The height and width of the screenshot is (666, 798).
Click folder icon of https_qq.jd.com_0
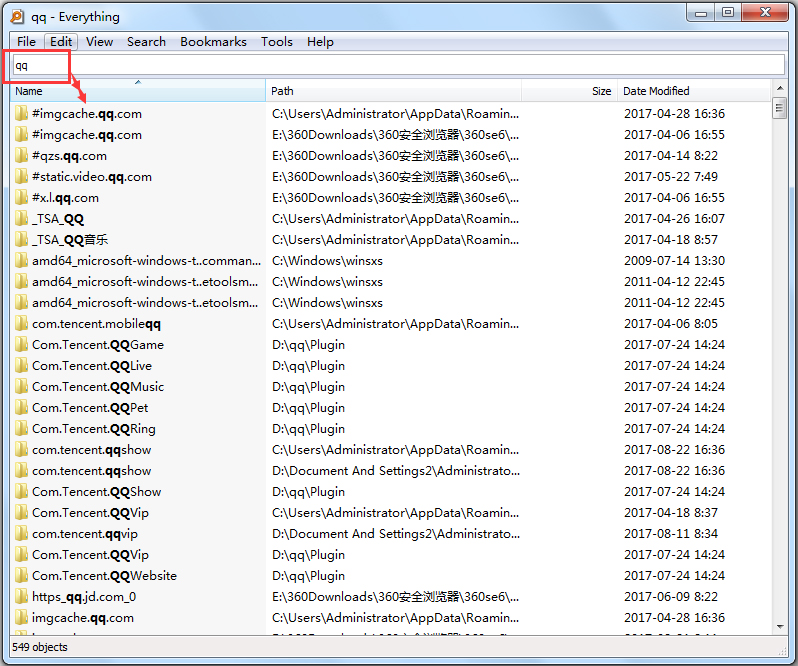[21, 597]
